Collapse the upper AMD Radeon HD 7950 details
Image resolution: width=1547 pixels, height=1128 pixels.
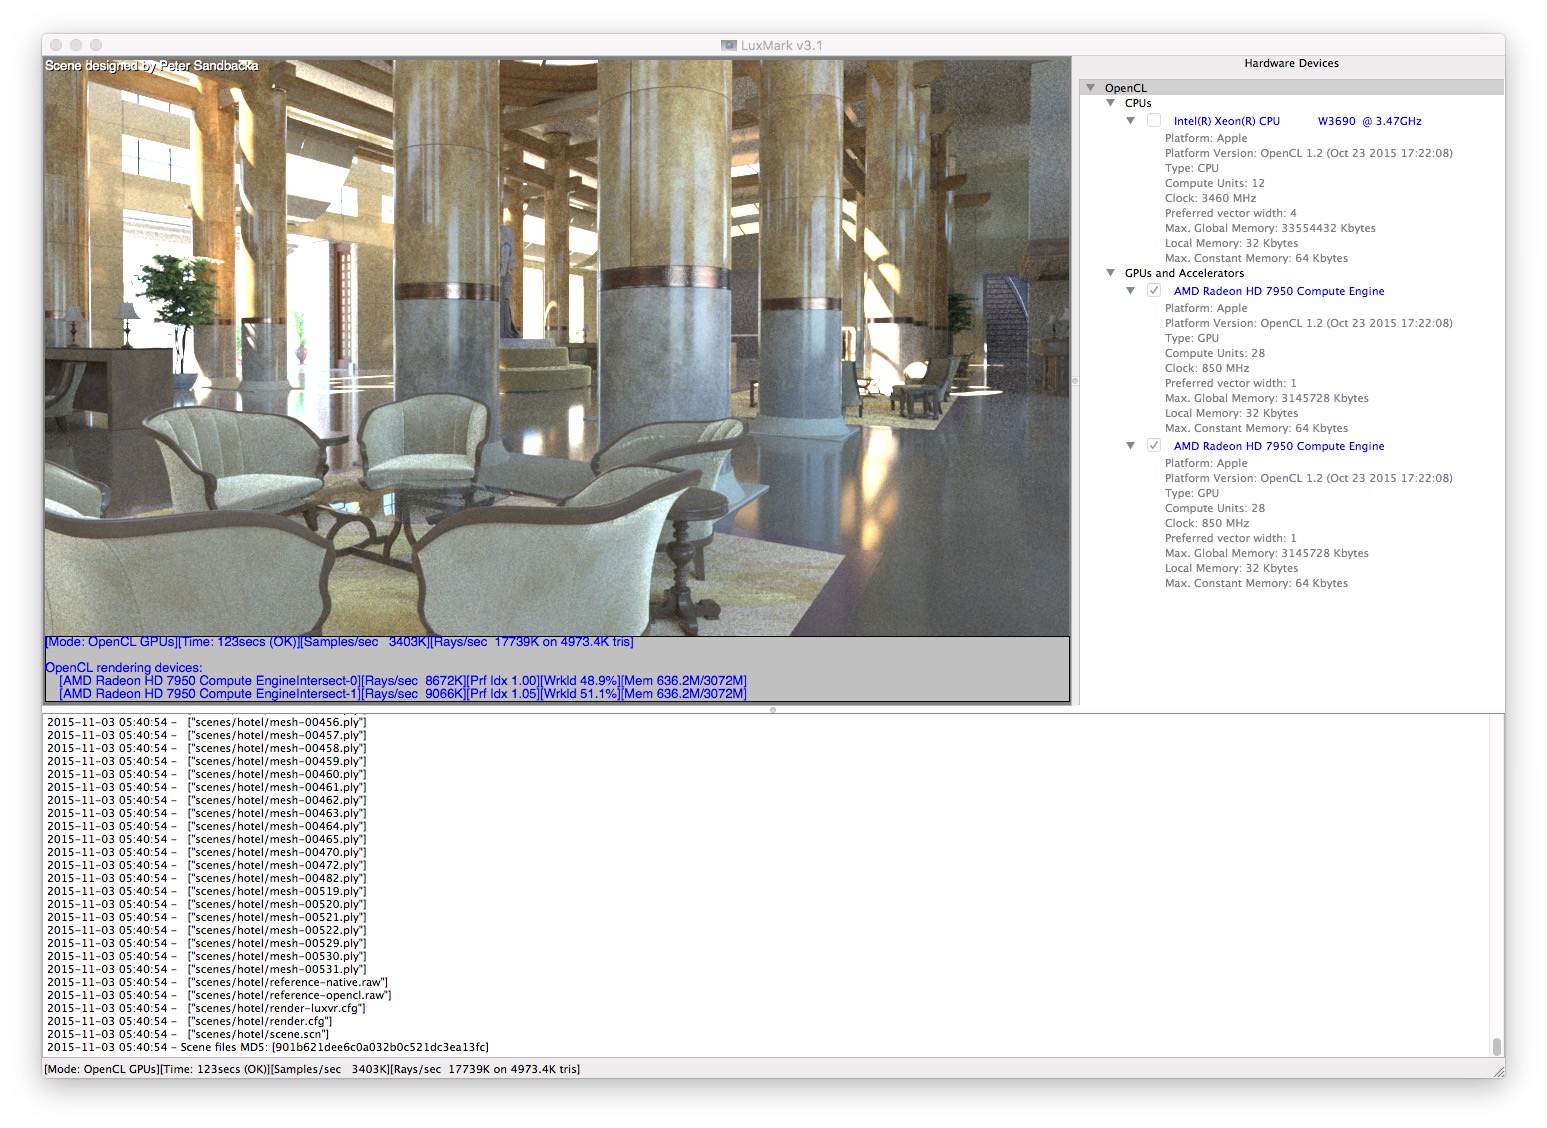coord(1131,291)
